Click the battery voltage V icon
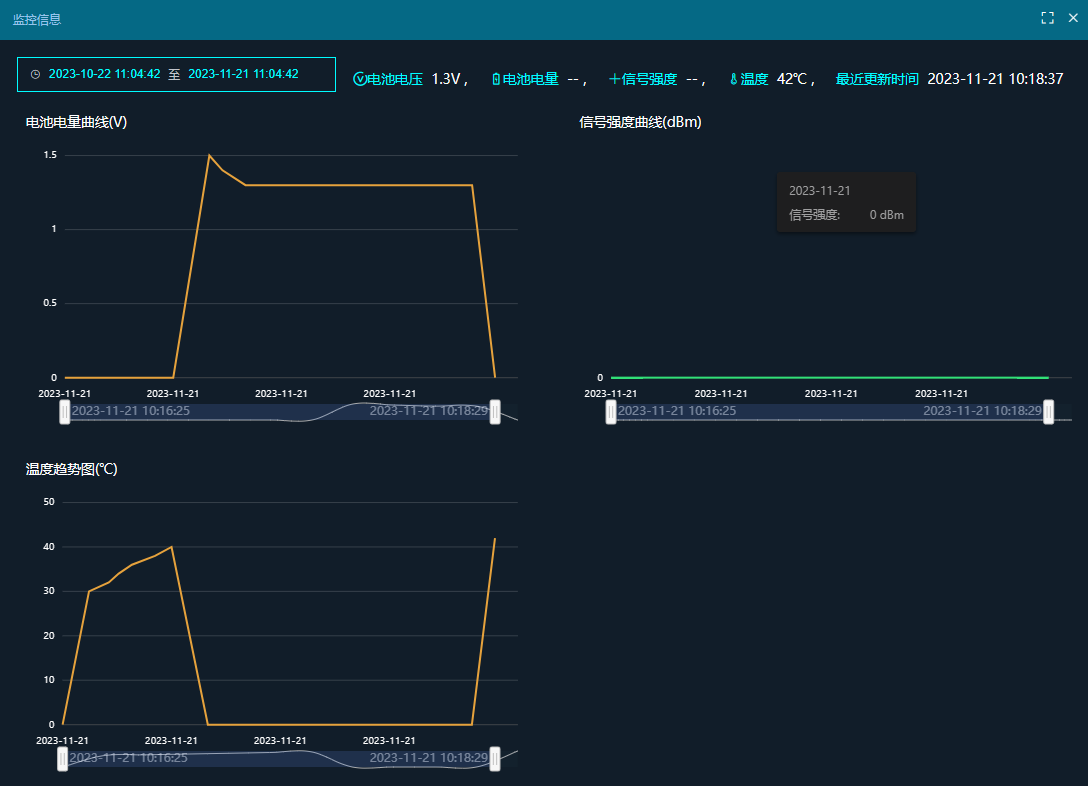Viewport: 1088px width, 786px height. pos(359,79)
